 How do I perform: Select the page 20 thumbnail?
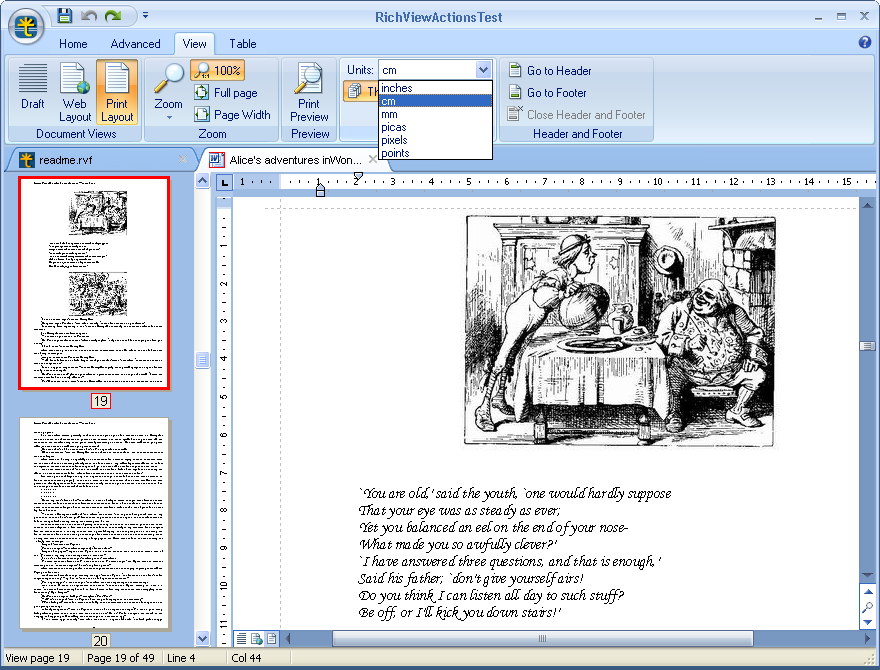[95, 523]
